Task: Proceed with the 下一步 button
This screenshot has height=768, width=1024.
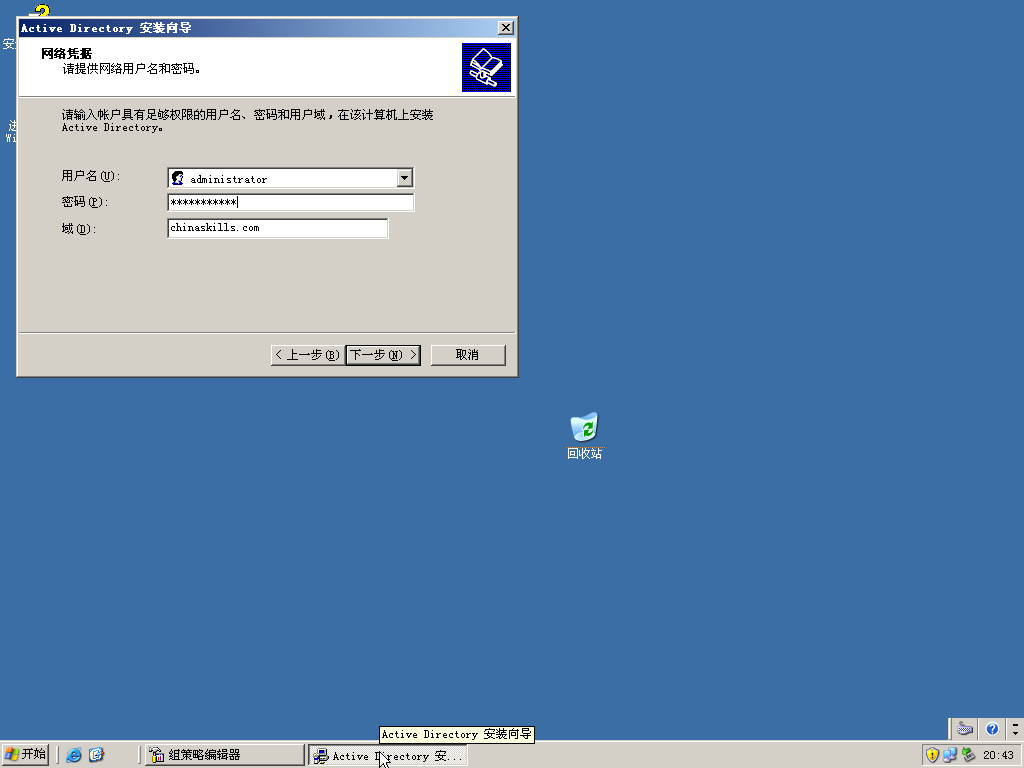Action: 383,355
